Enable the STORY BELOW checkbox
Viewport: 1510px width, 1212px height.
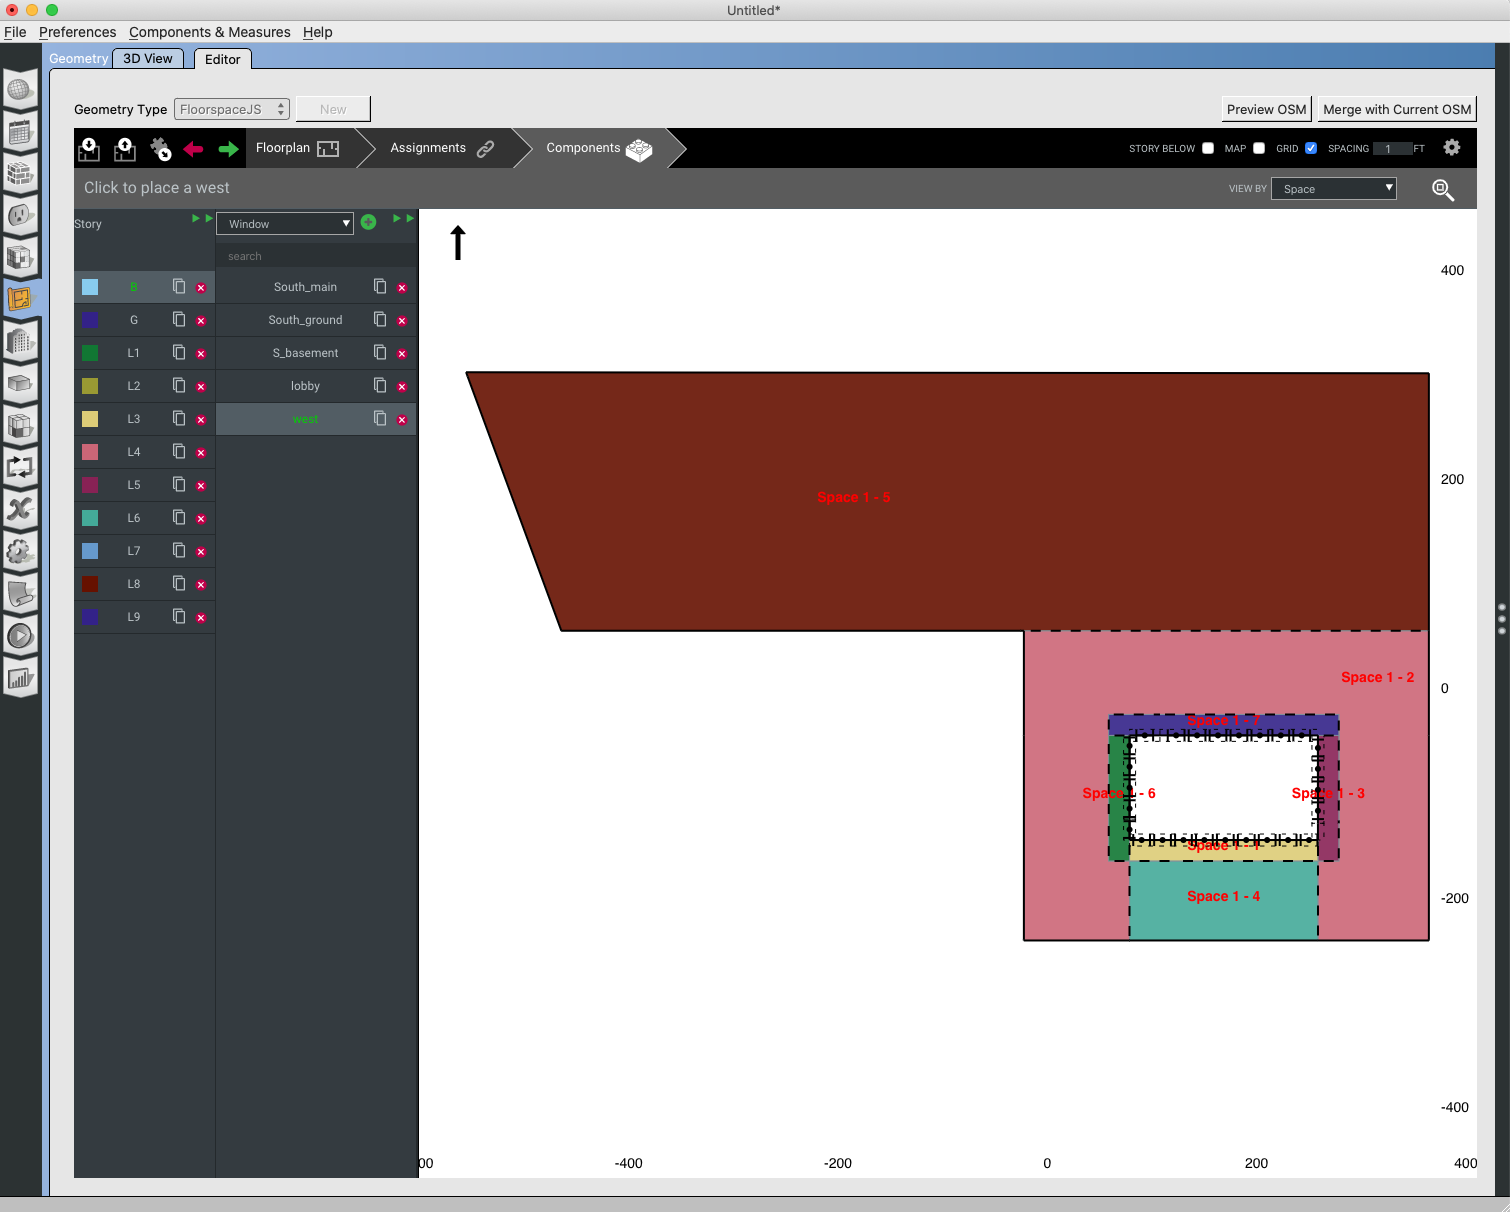coord(1207,147)
